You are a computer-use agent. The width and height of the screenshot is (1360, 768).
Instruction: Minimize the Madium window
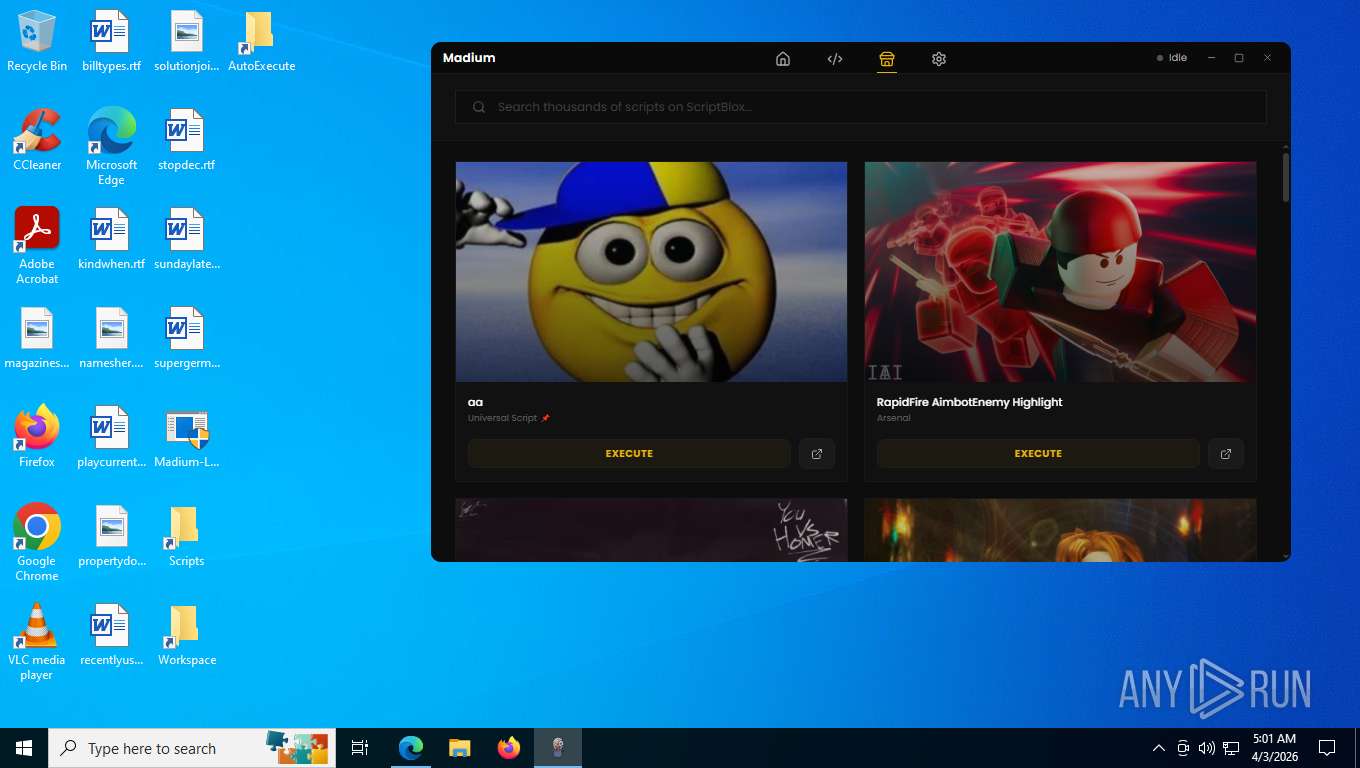point(1211,58)
